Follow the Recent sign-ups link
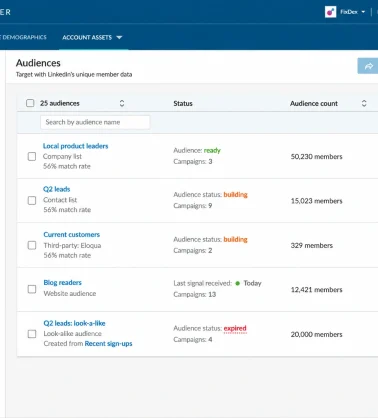Screen dimensions: 378x418 [x=108, y=344]
